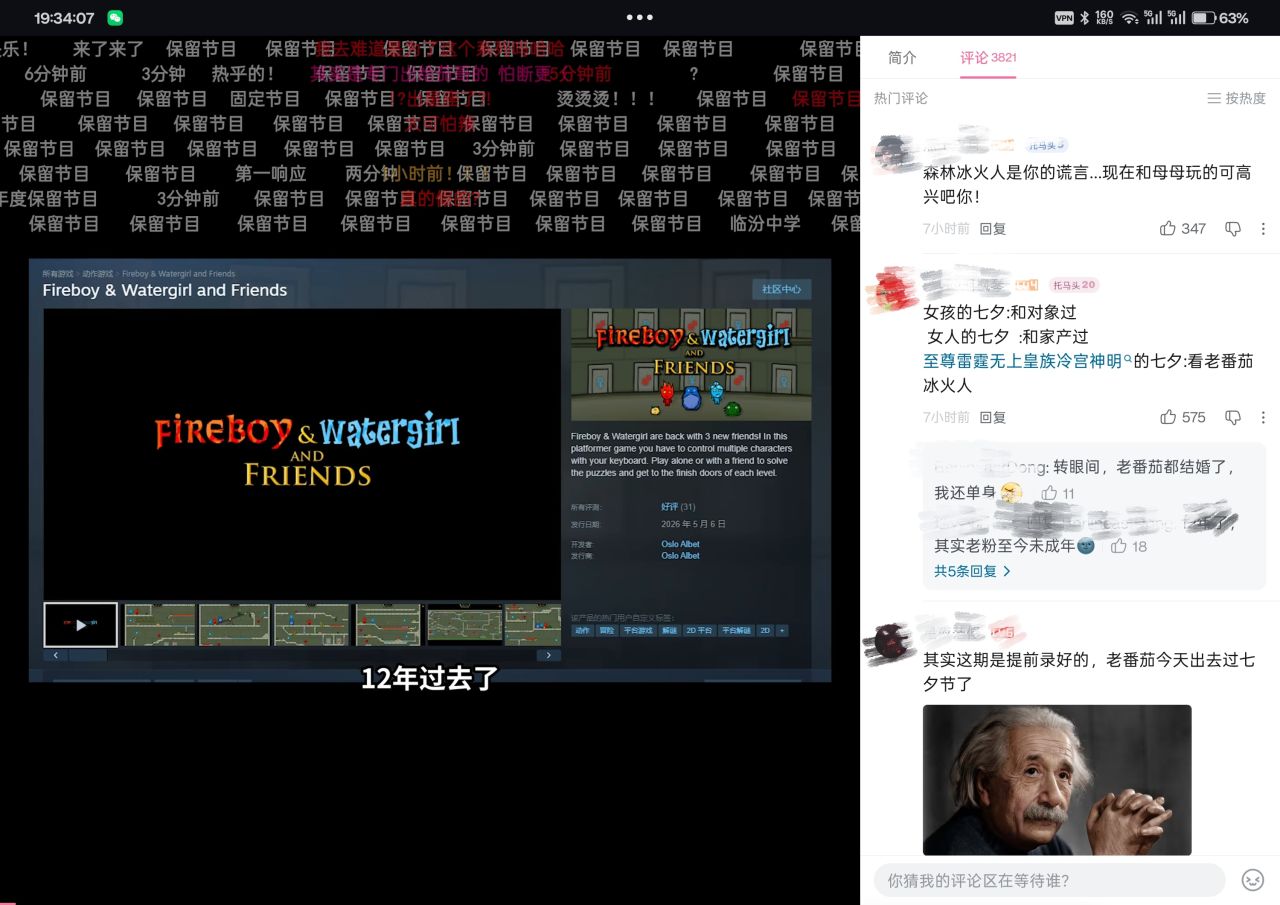Open publisher link Oslo Albet beside 发行商
Viewport: 1280px width, 905px height.
[680, 555]
